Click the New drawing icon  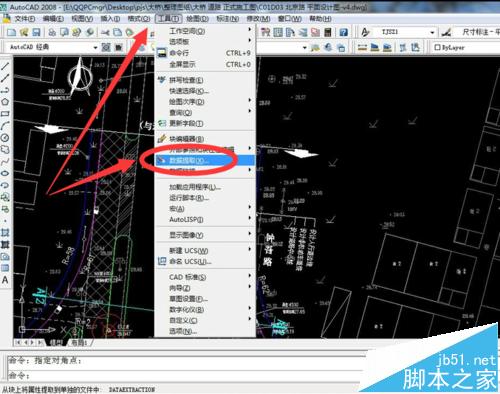tap(12, 32)
